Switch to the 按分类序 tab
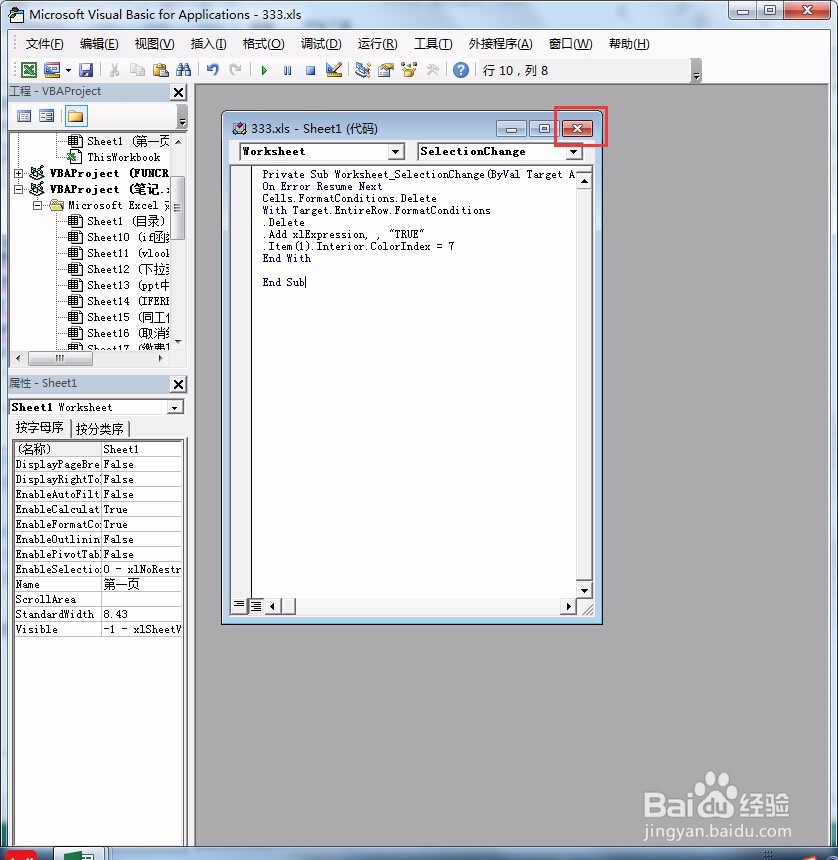Viewport: 838px width, 860px height. 100,428
